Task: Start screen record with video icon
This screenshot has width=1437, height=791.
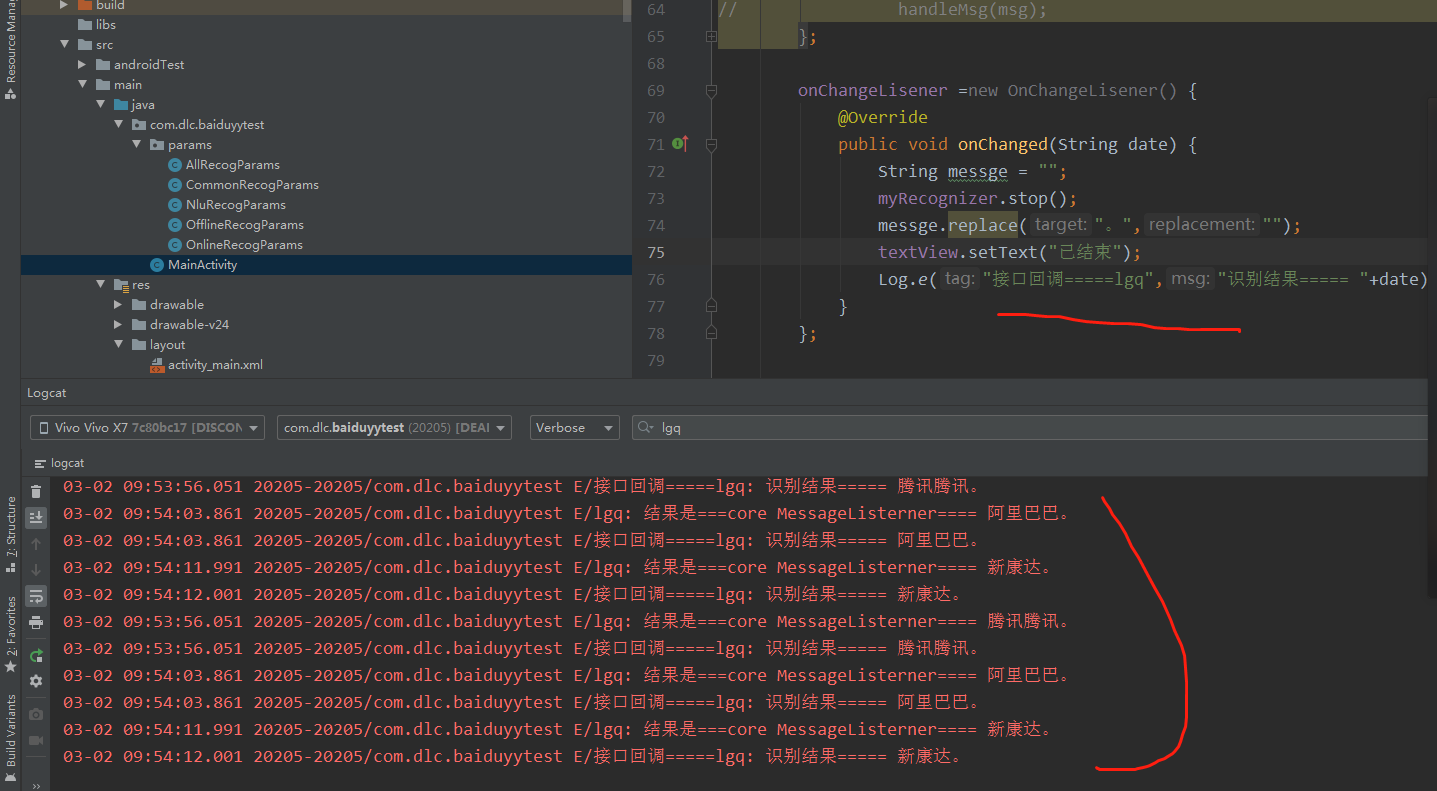Action: (36, 740)
